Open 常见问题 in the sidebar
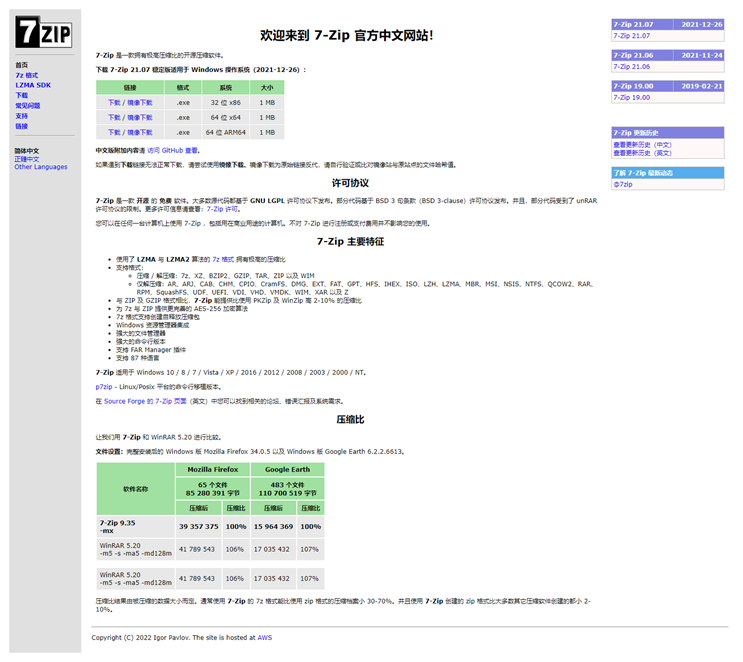 click(27, 106)
